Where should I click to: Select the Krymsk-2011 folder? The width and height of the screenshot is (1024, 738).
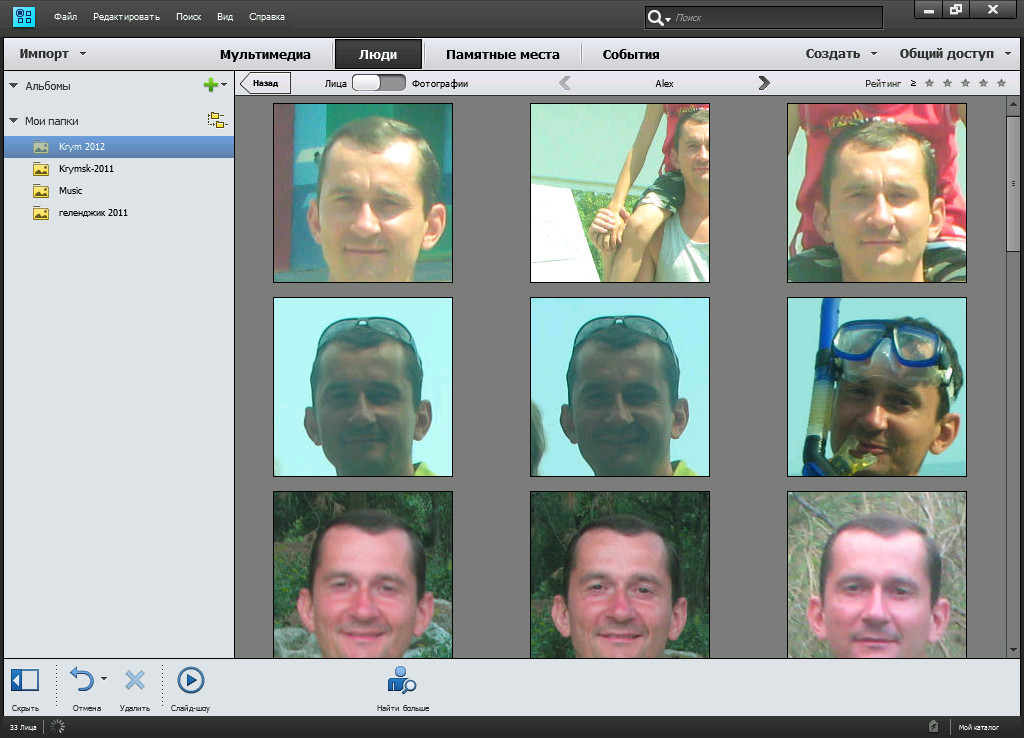tap(86, 169)
